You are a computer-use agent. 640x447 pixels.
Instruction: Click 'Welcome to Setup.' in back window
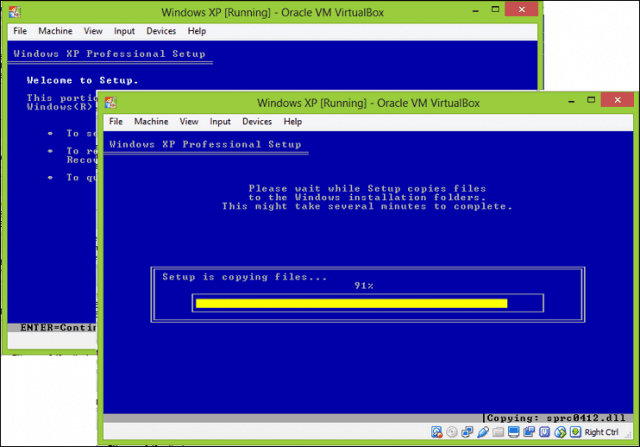point(82,80)
